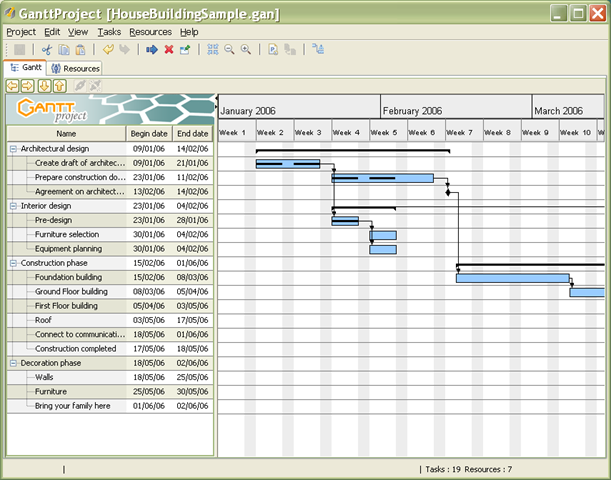611x480 pixels.
Task: Click the Paste clipboard icon
Action: (79, 49)
